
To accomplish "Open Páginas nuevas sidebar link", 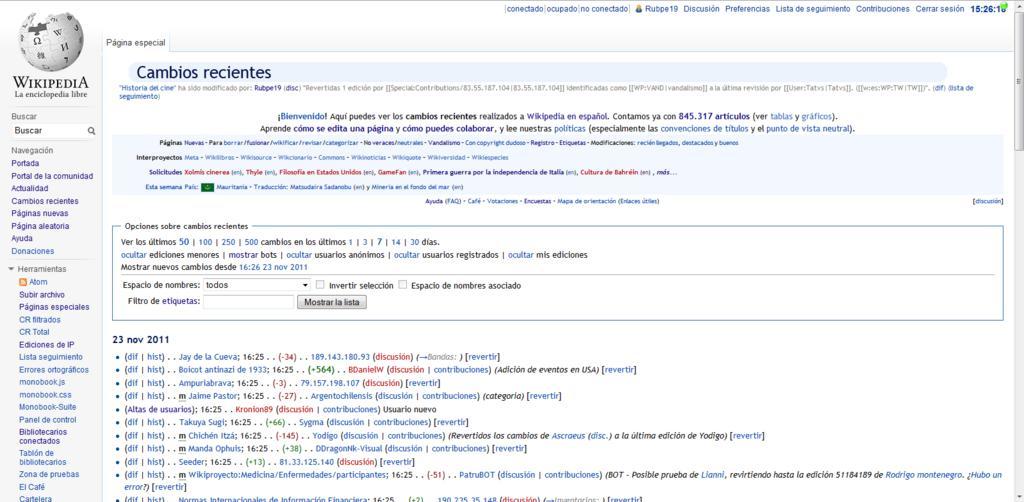I will point(40,213).
